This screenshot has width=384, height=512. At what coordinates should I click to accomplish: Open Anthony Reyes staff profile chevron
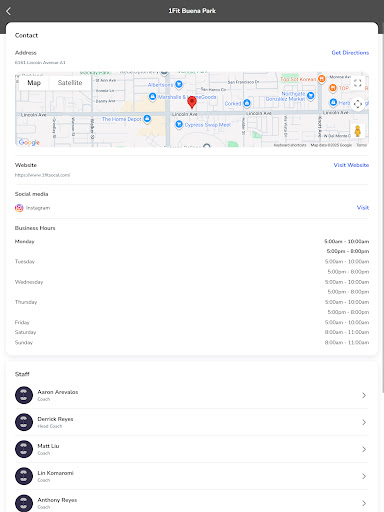point(364,503)
